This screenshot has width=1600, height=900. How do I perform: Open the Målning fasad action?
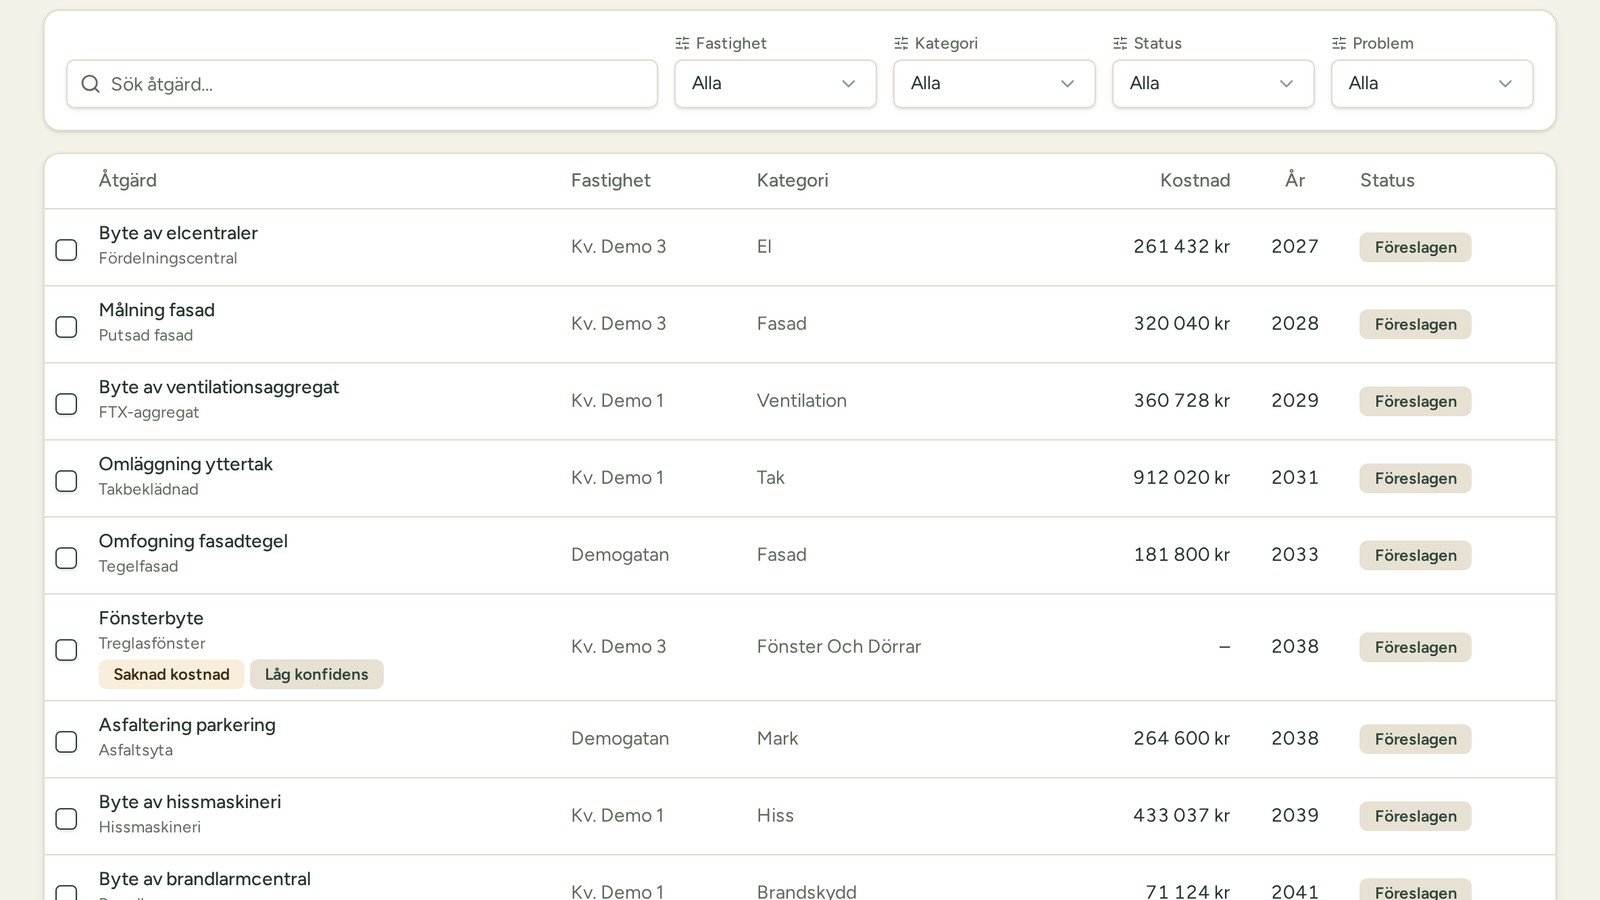point(156,310)
